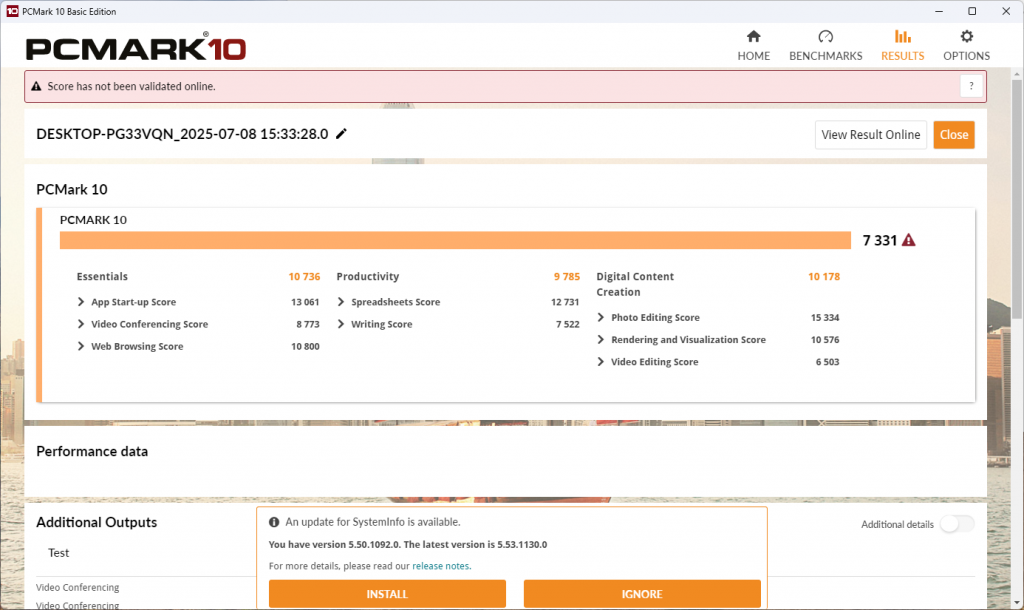Select the Results bar chart icon
1024x610 pixels.
[x=902, y=37]
